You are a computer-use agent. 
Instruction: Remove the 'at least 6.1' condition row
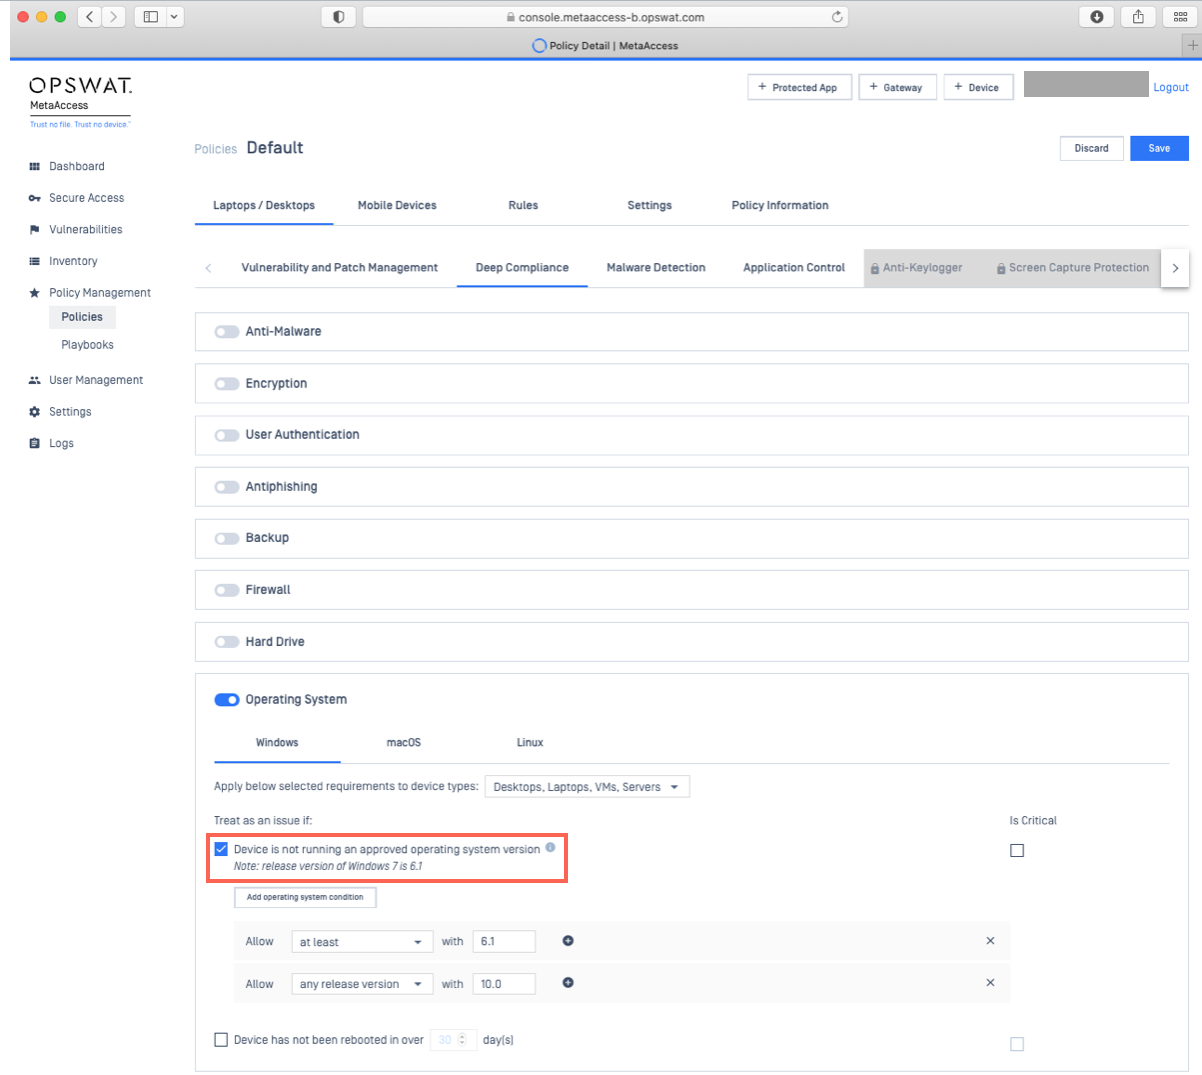point(990,941)
